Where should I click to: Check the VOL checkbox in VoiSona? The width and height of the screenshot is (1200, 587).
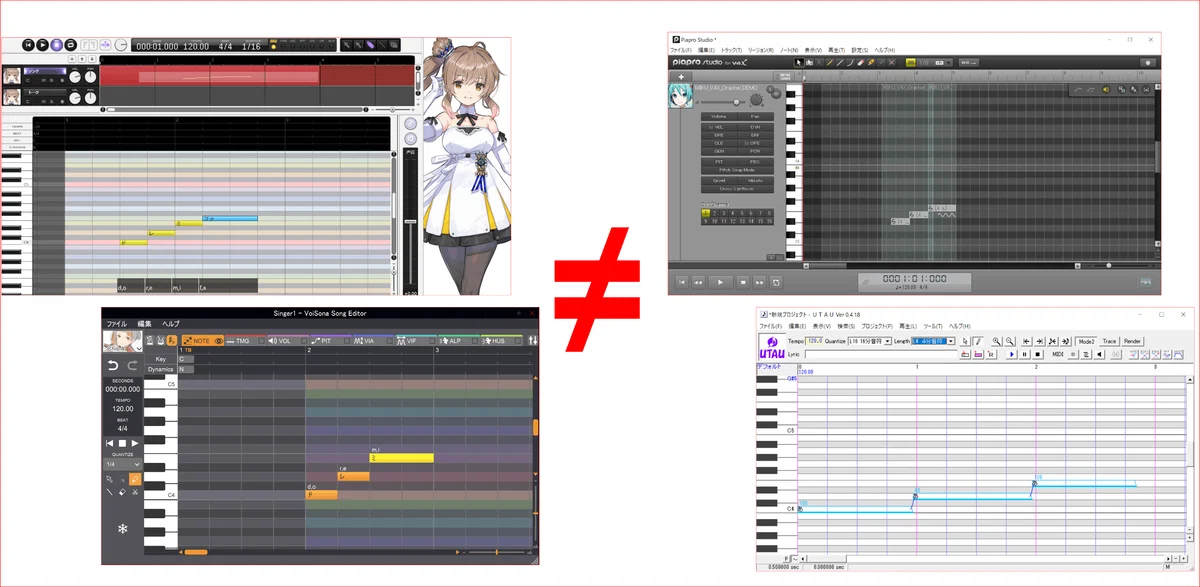[x=303, y=341]
